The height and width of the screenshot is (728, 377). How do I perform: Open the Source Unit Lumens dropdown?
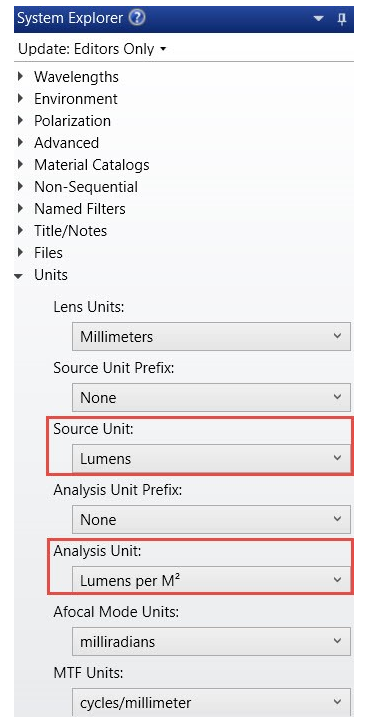click(x=211, y=458)
